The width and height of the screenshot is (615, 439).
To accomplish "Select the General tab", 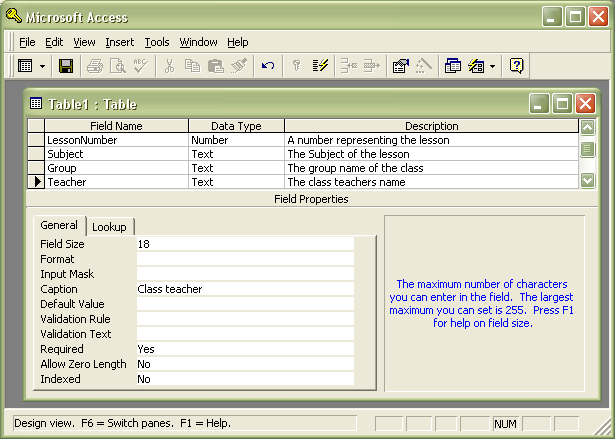I will coord(59,225).
